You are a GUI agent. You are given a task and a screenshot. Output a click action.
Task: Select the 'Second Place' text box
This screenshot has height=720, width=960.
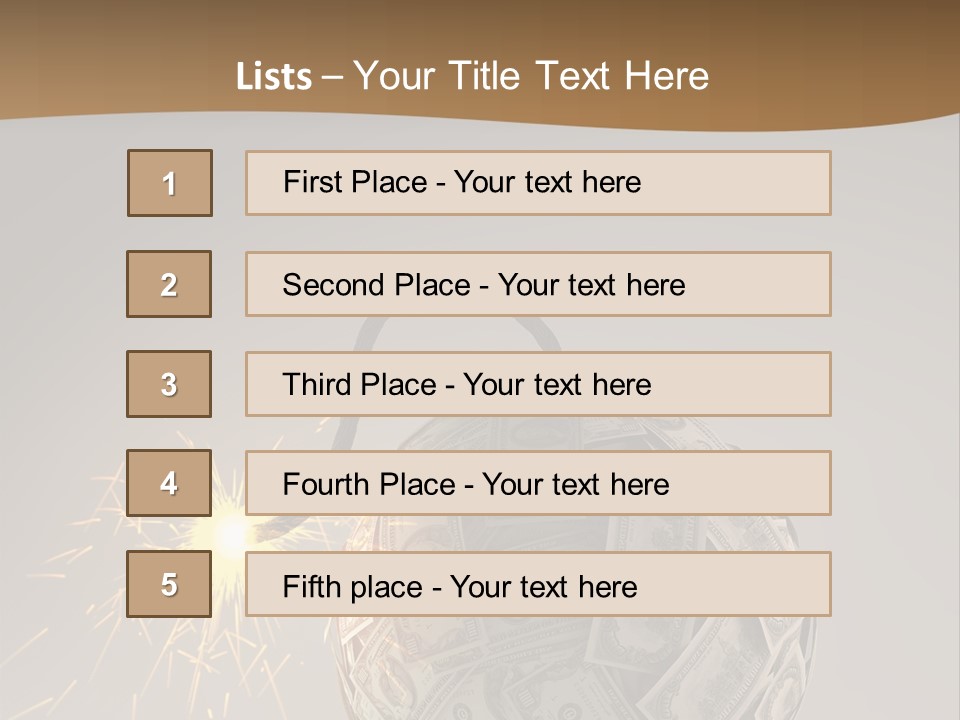(x=538, y=284)
